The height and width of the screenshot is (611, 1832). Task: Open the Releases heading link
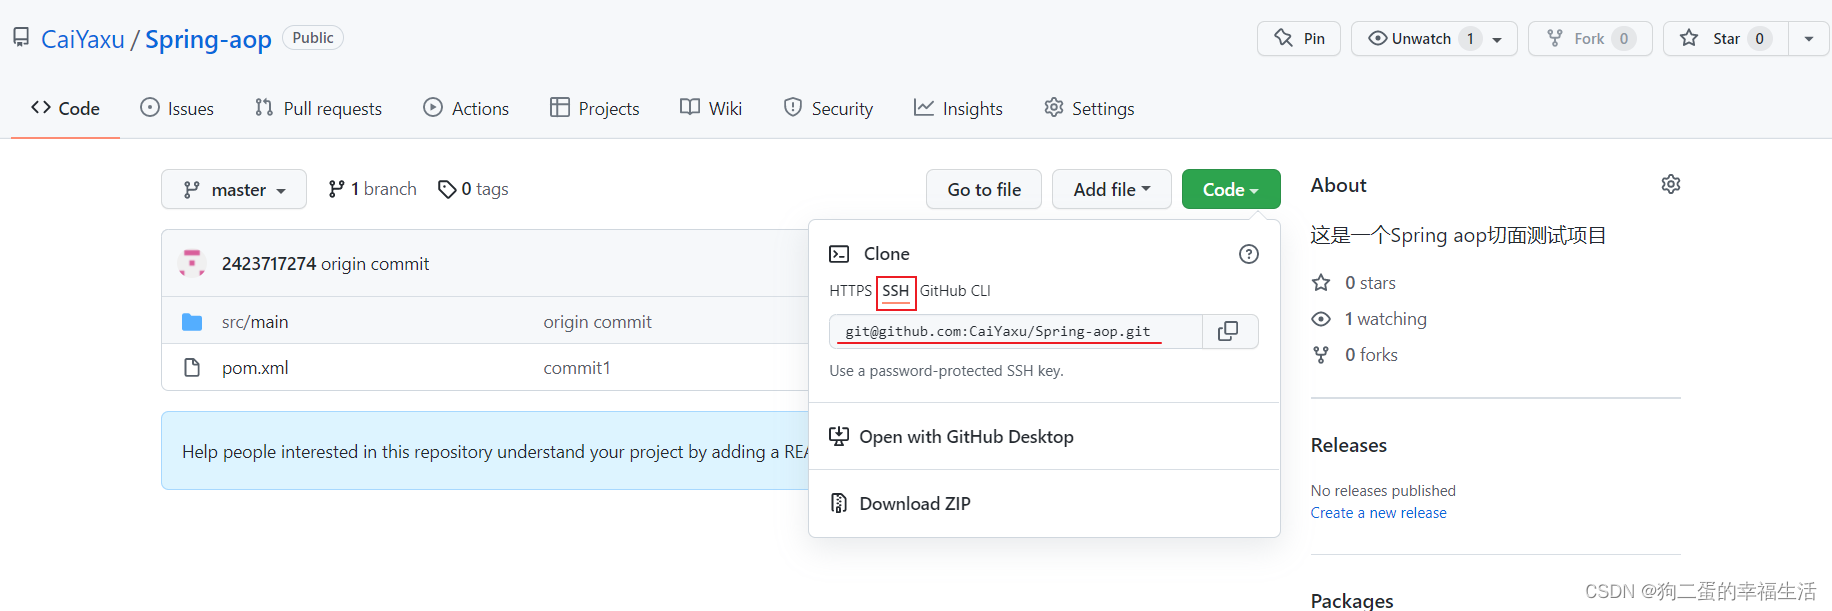coord(1349,445)
